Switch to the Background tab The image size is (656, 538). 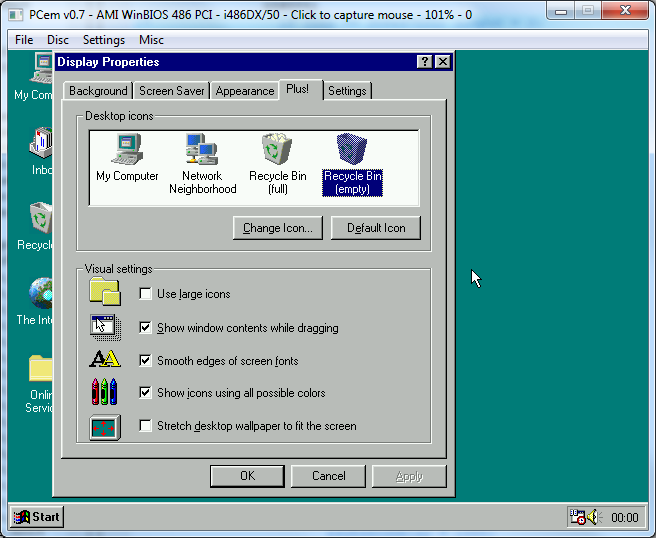pyautogui.click(x=98, y=91)
